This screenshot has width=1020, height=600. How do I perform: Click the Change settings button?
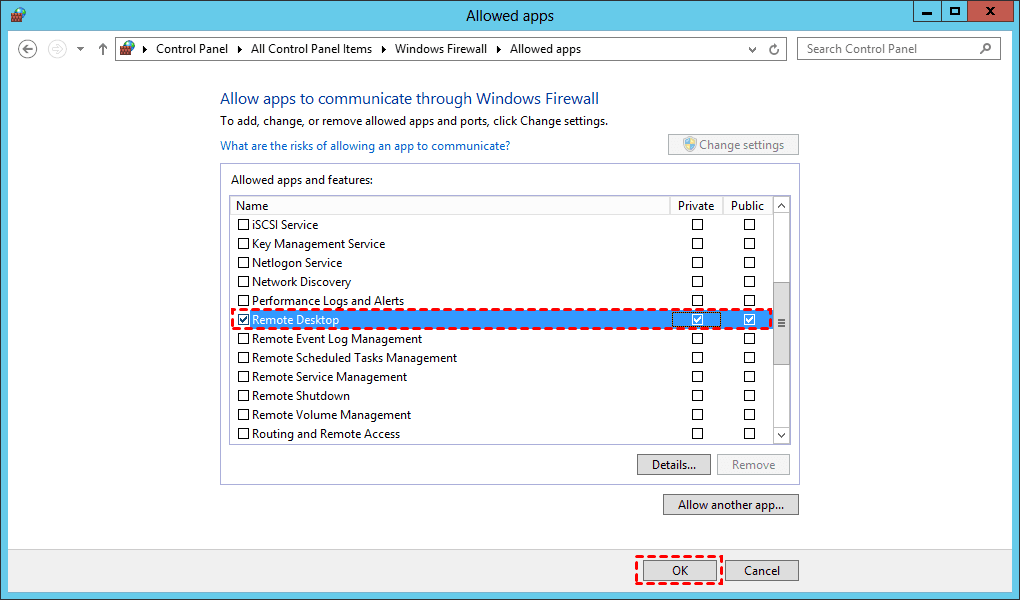(x=733, y=144)
